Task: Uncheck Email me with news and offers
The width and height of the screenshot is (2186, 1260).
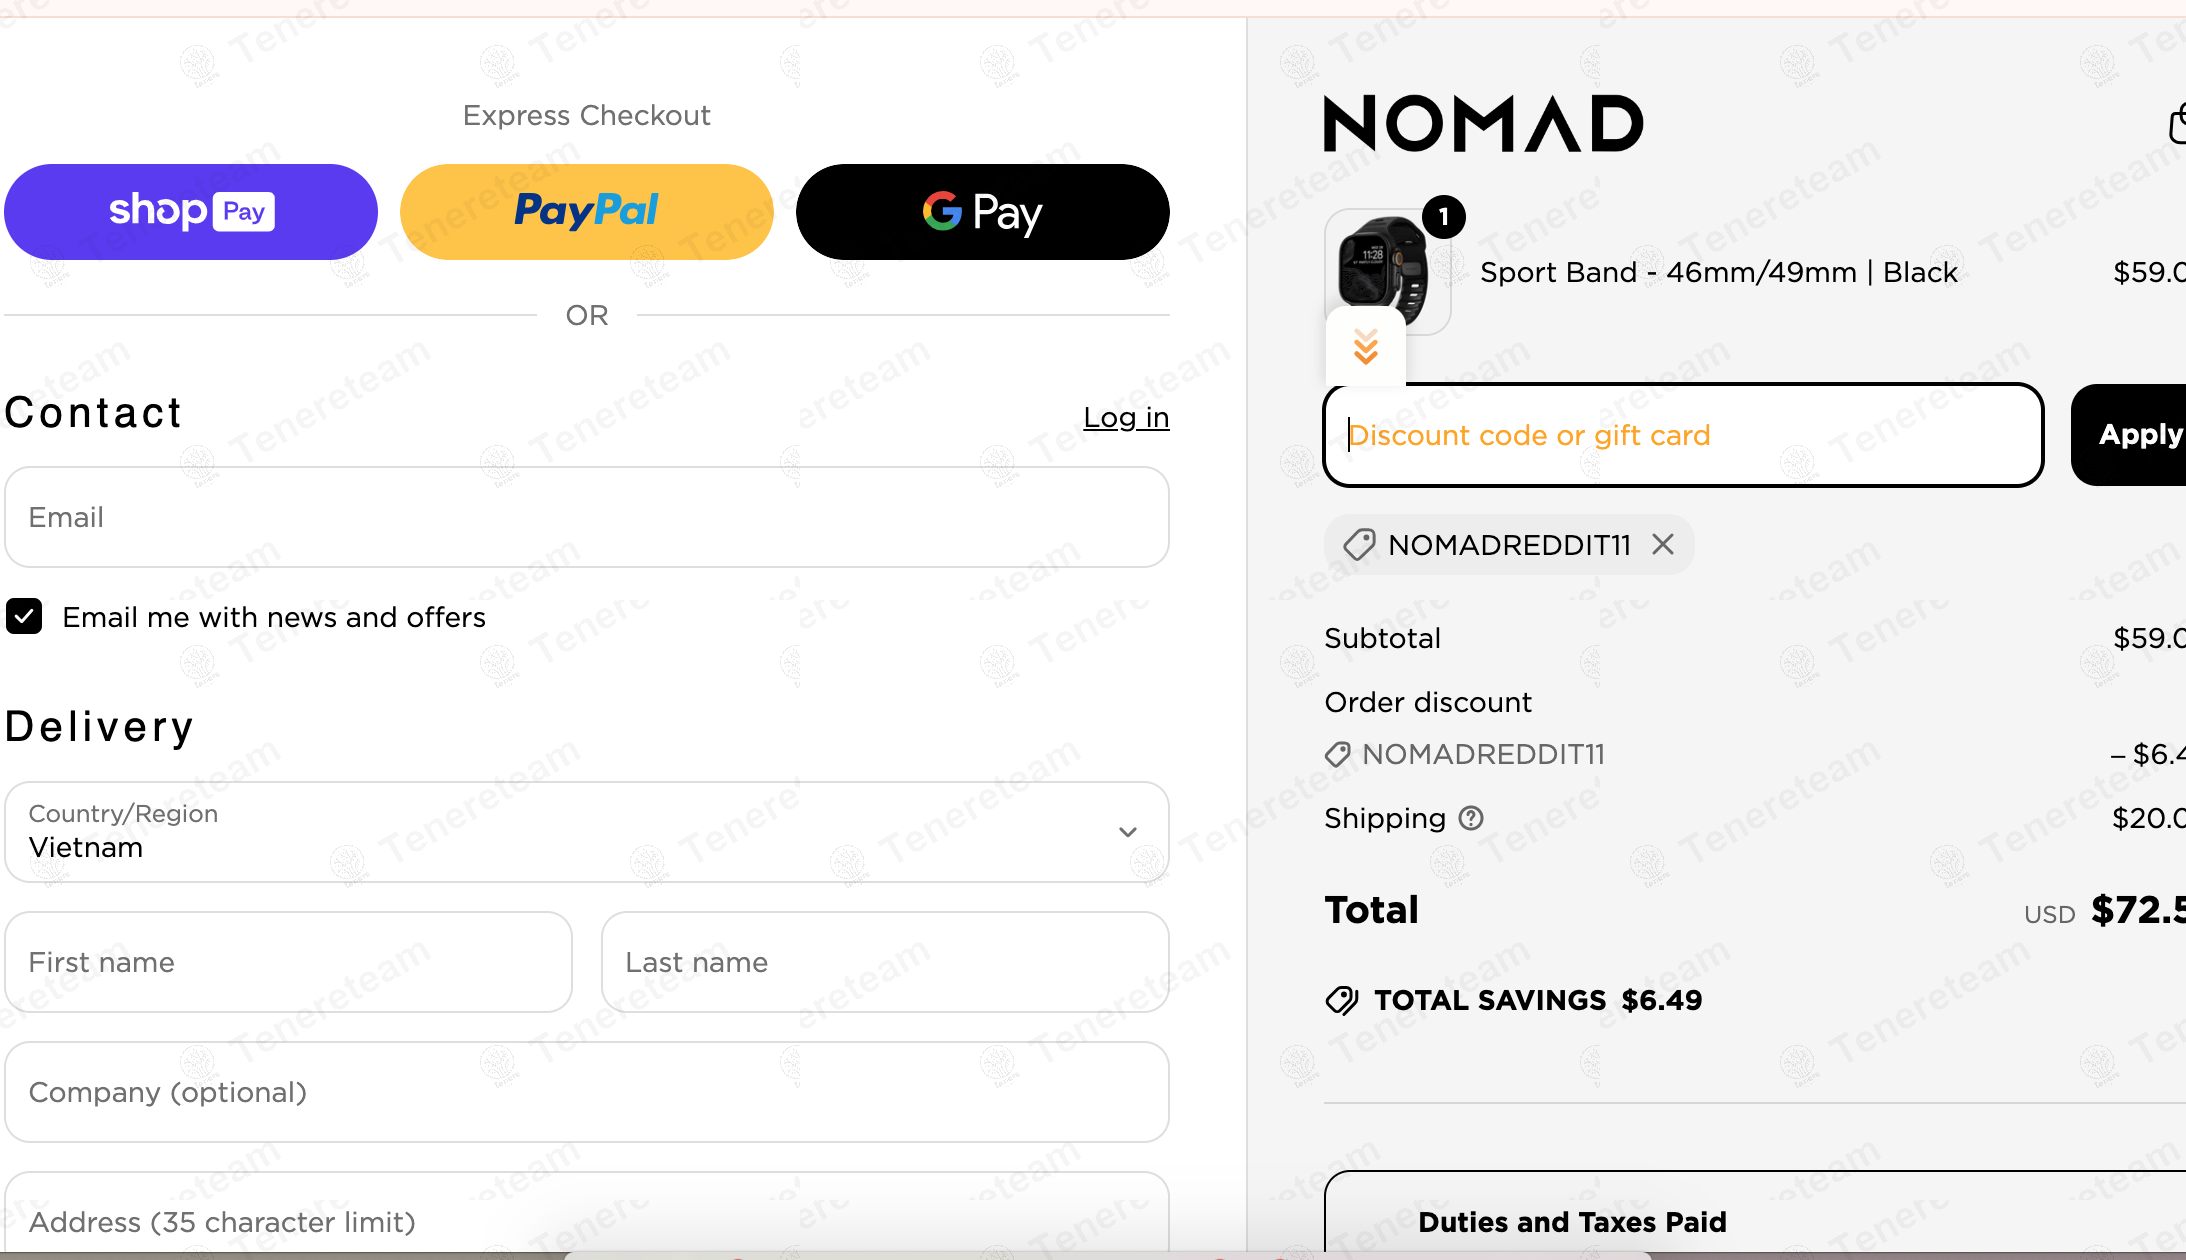Action: click(23, 616)
